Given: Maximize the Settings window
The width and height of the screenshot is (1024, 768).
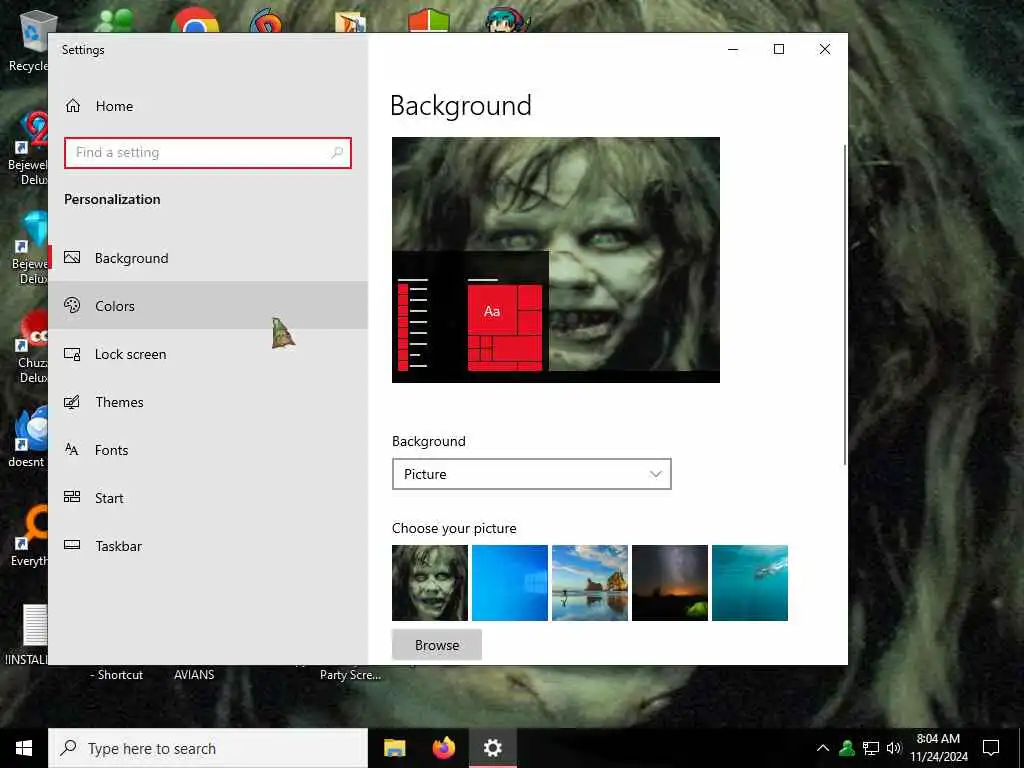Looking at the screenshot, I should [x=778, y=49].
